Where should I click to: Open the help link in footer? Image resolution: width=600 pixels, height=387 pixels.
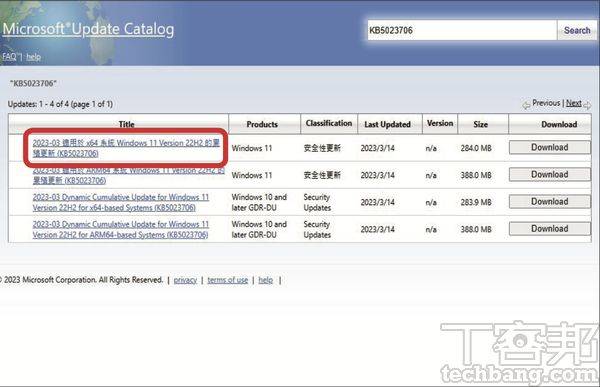coord(266,280)
